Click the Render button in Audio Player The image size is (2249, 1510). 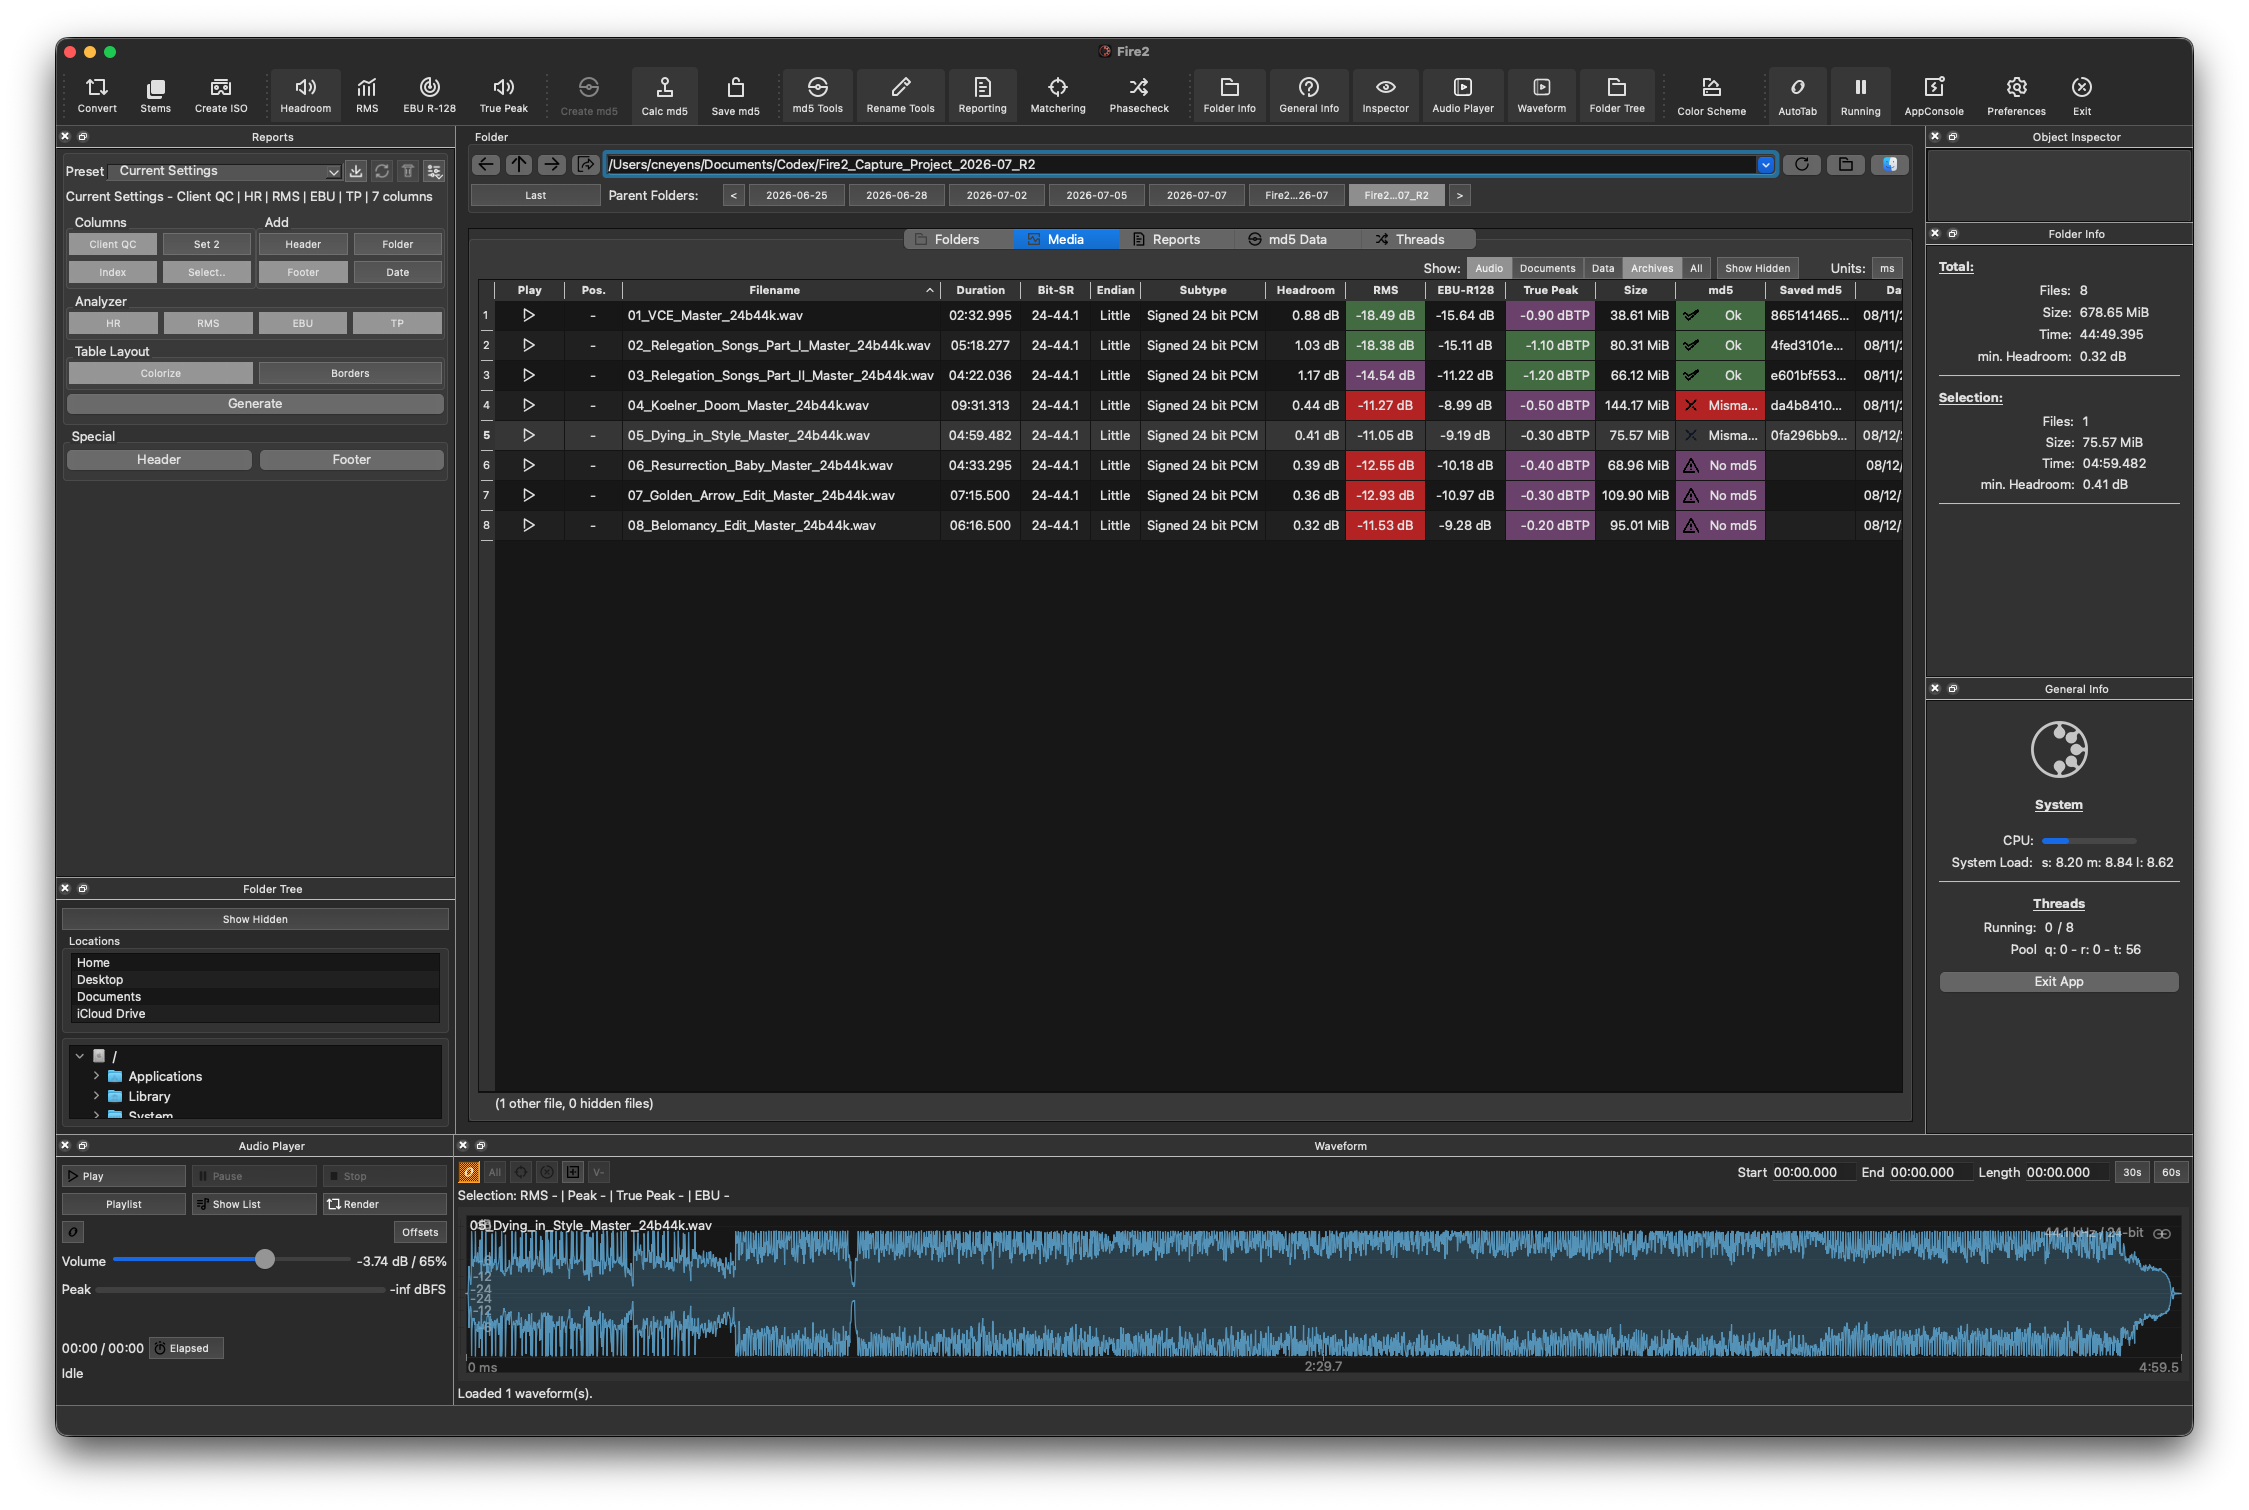(384, 1204)
